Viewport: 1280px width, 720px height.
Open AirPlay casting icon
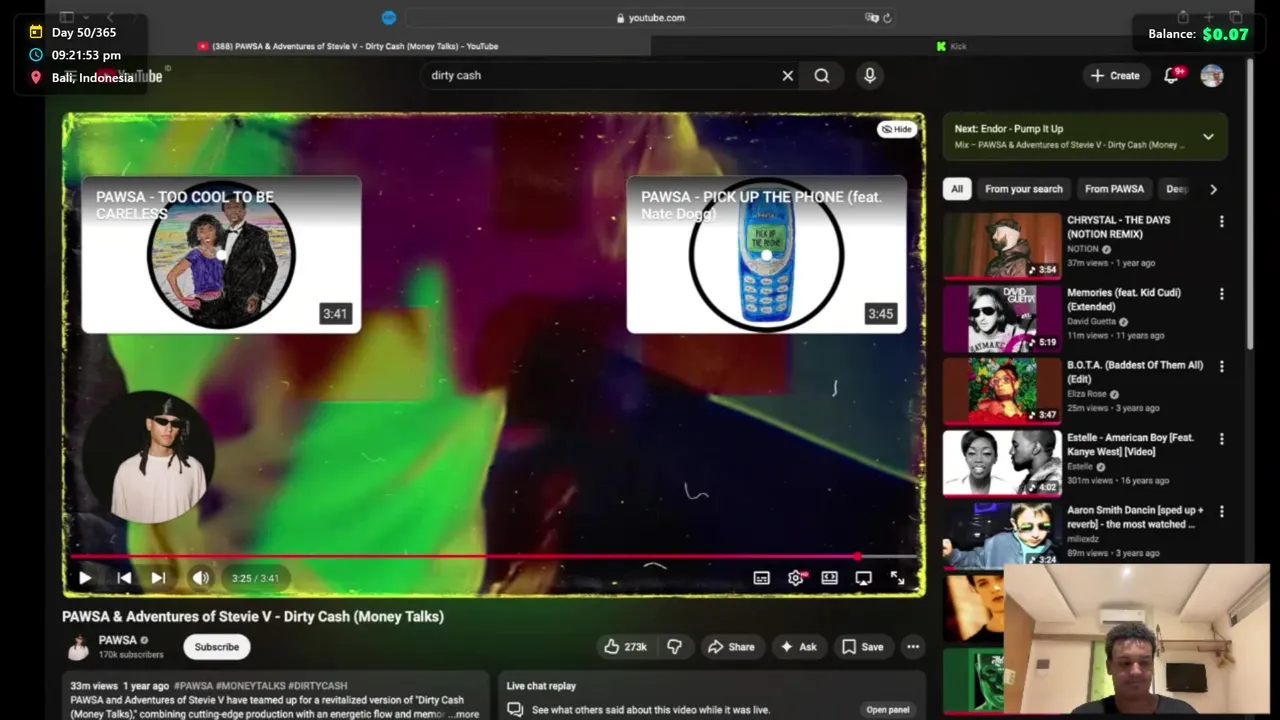(864, 578)
